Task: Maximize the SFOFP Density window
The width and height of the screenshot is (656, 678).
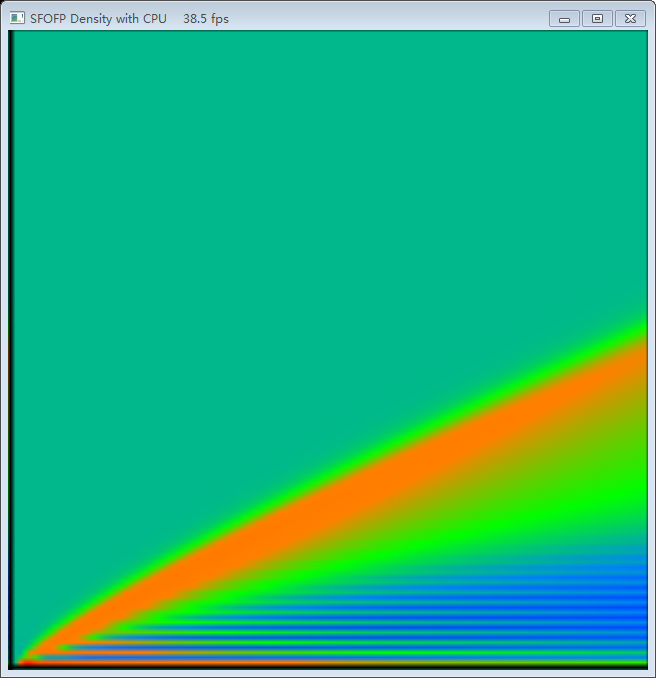Action: point(597,18)
